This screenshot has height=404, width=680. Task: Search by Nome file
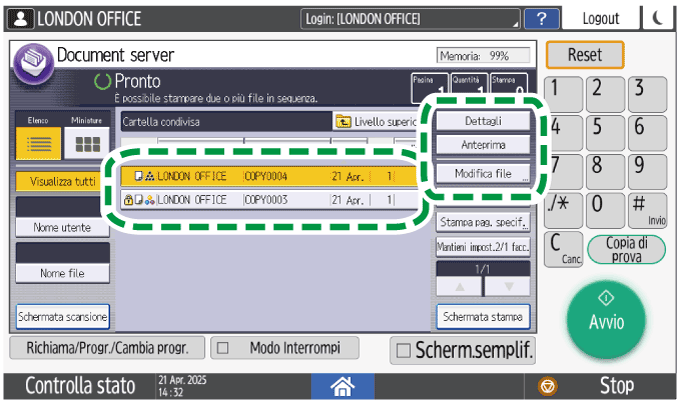62,273
